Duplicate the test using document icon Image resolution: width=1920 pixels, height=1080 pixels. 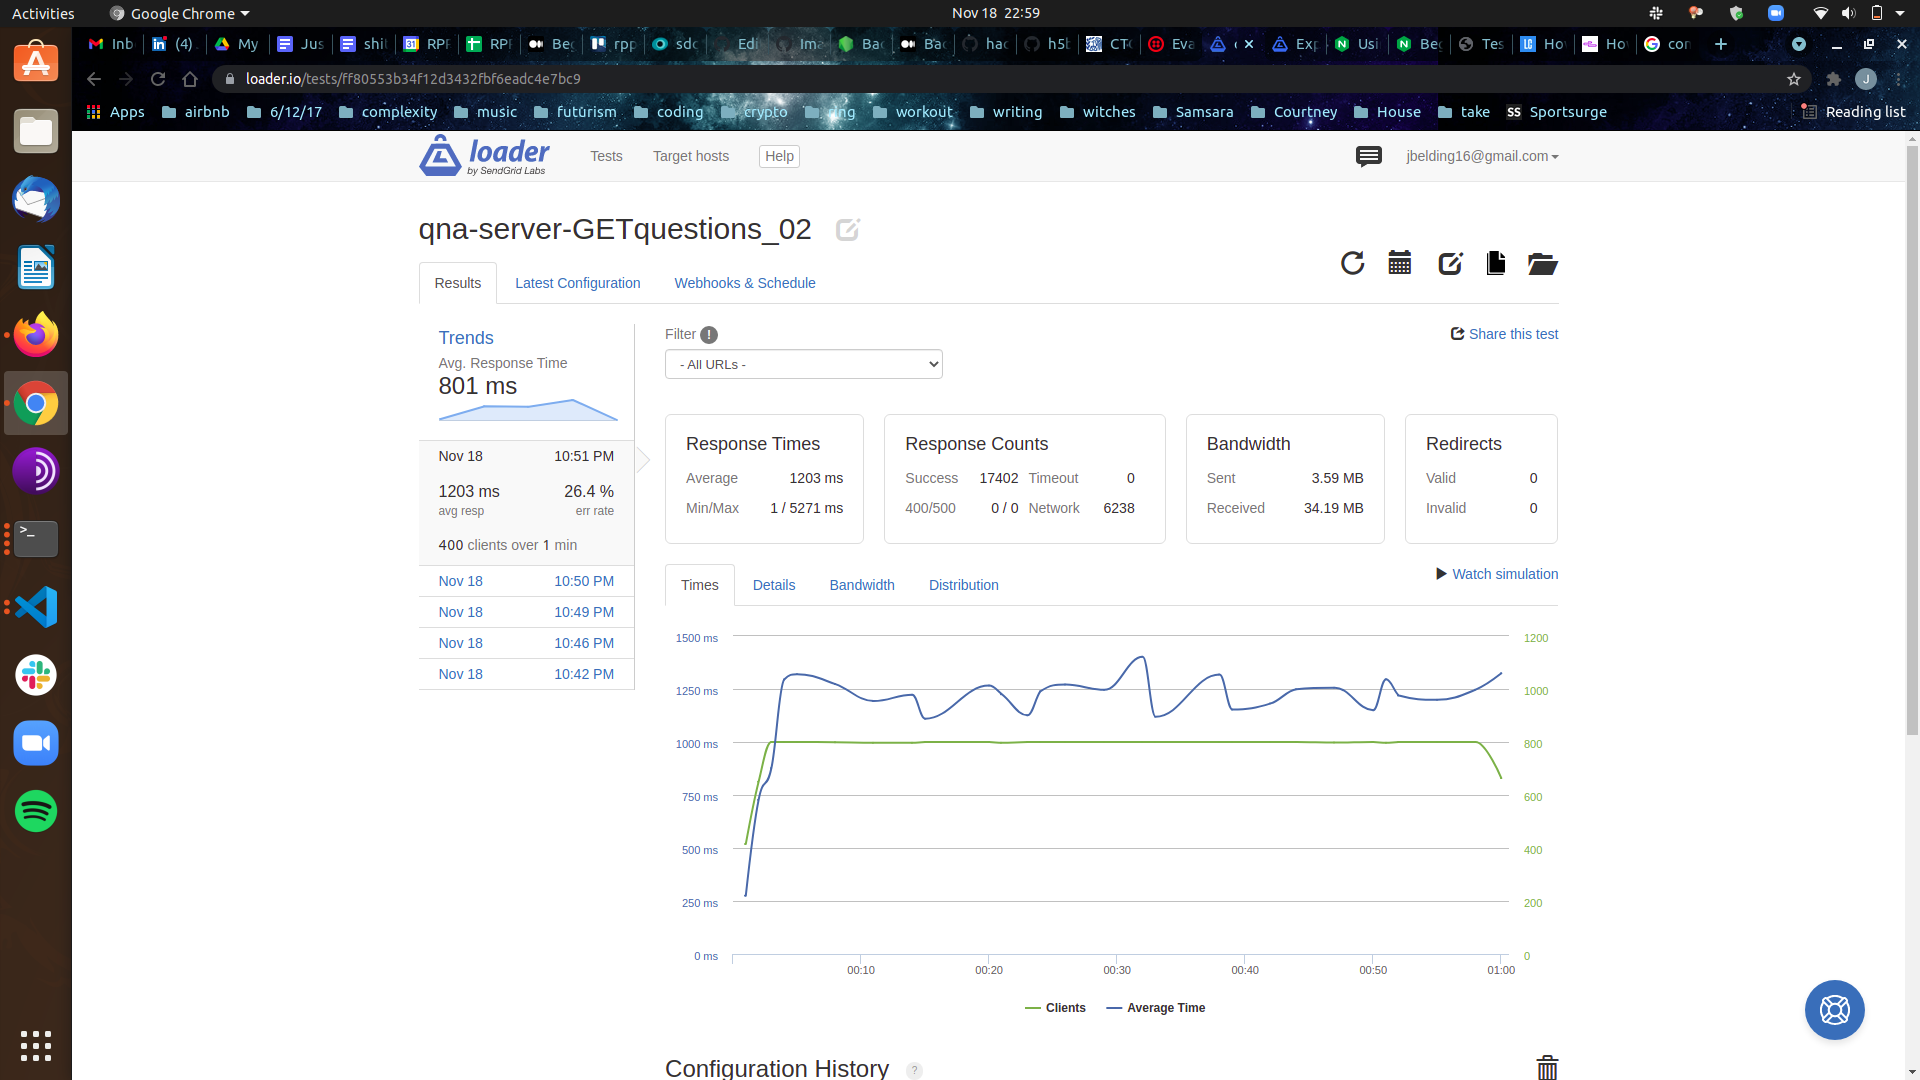[x=1495, y=263]
